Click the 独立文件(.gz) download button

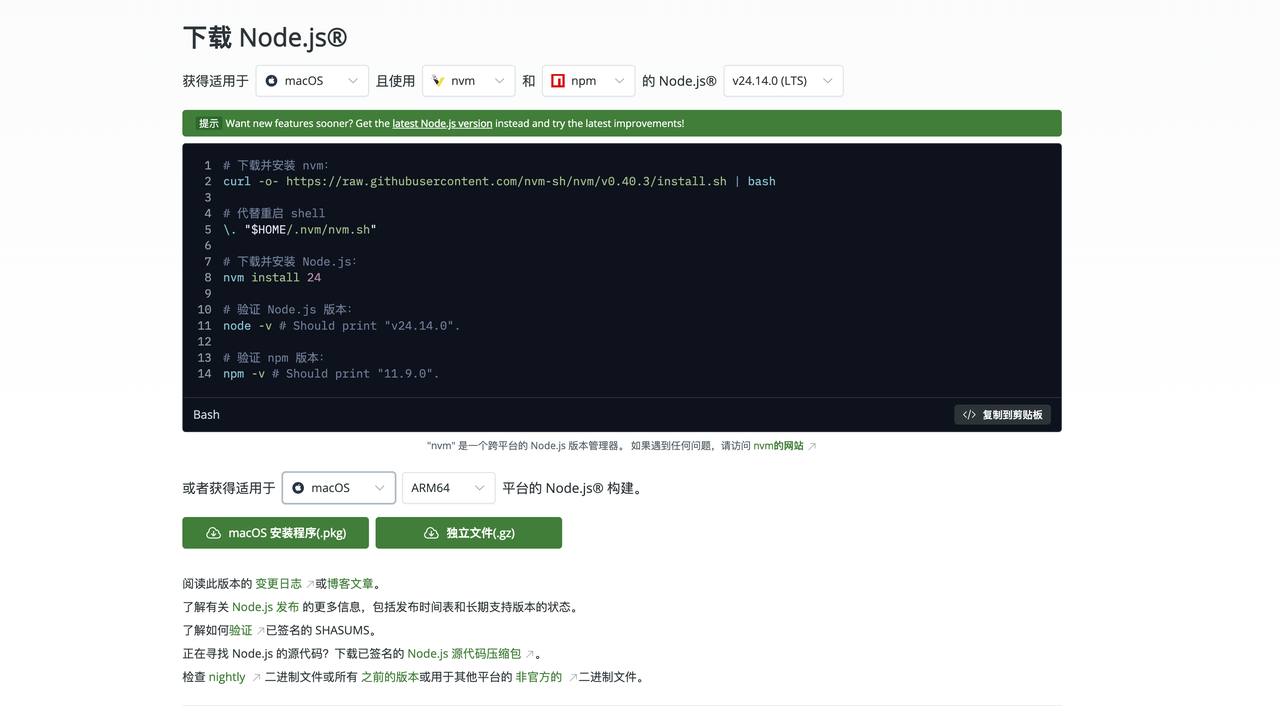468,533
